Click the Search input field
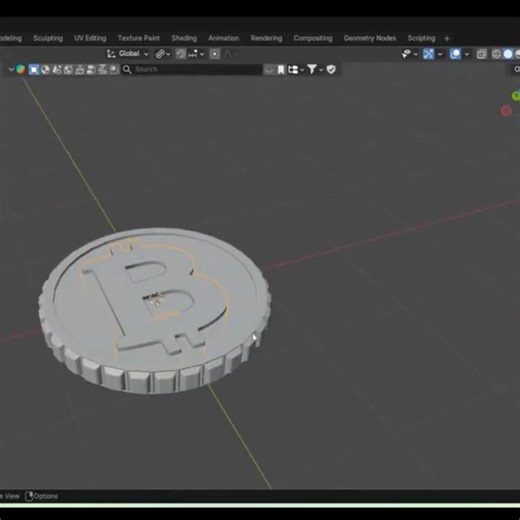Screen dimensions: 520x520 (x=192, y=69)
